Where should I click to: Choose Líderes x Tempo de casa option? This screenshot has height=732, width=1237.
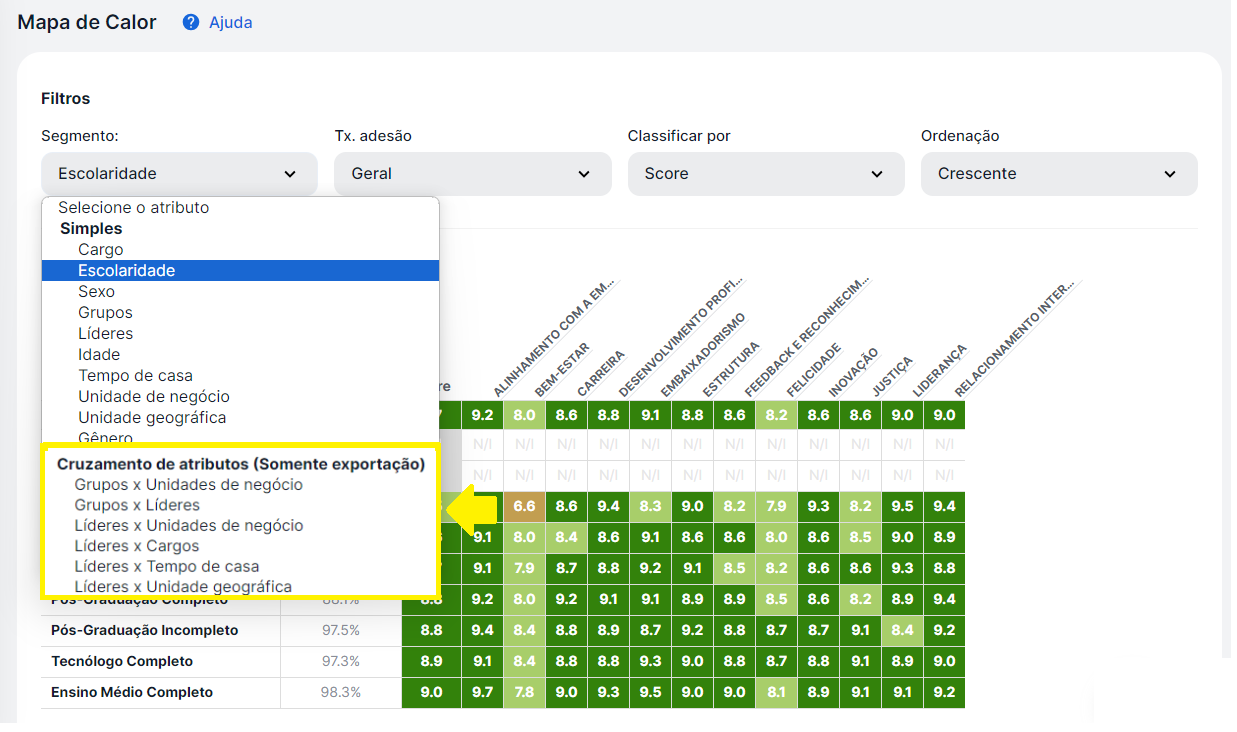pos(167,567)
